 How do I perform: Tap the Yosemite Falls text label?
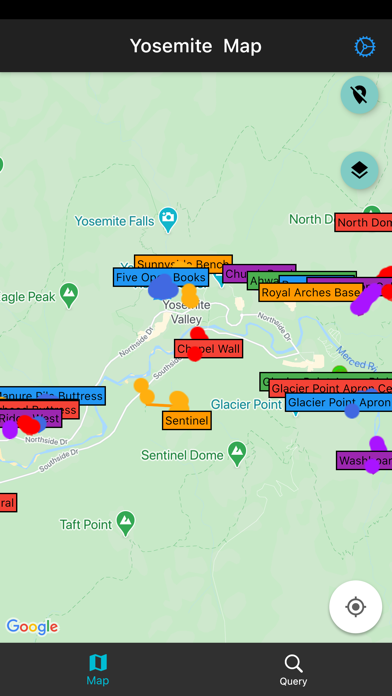(115, 221)
